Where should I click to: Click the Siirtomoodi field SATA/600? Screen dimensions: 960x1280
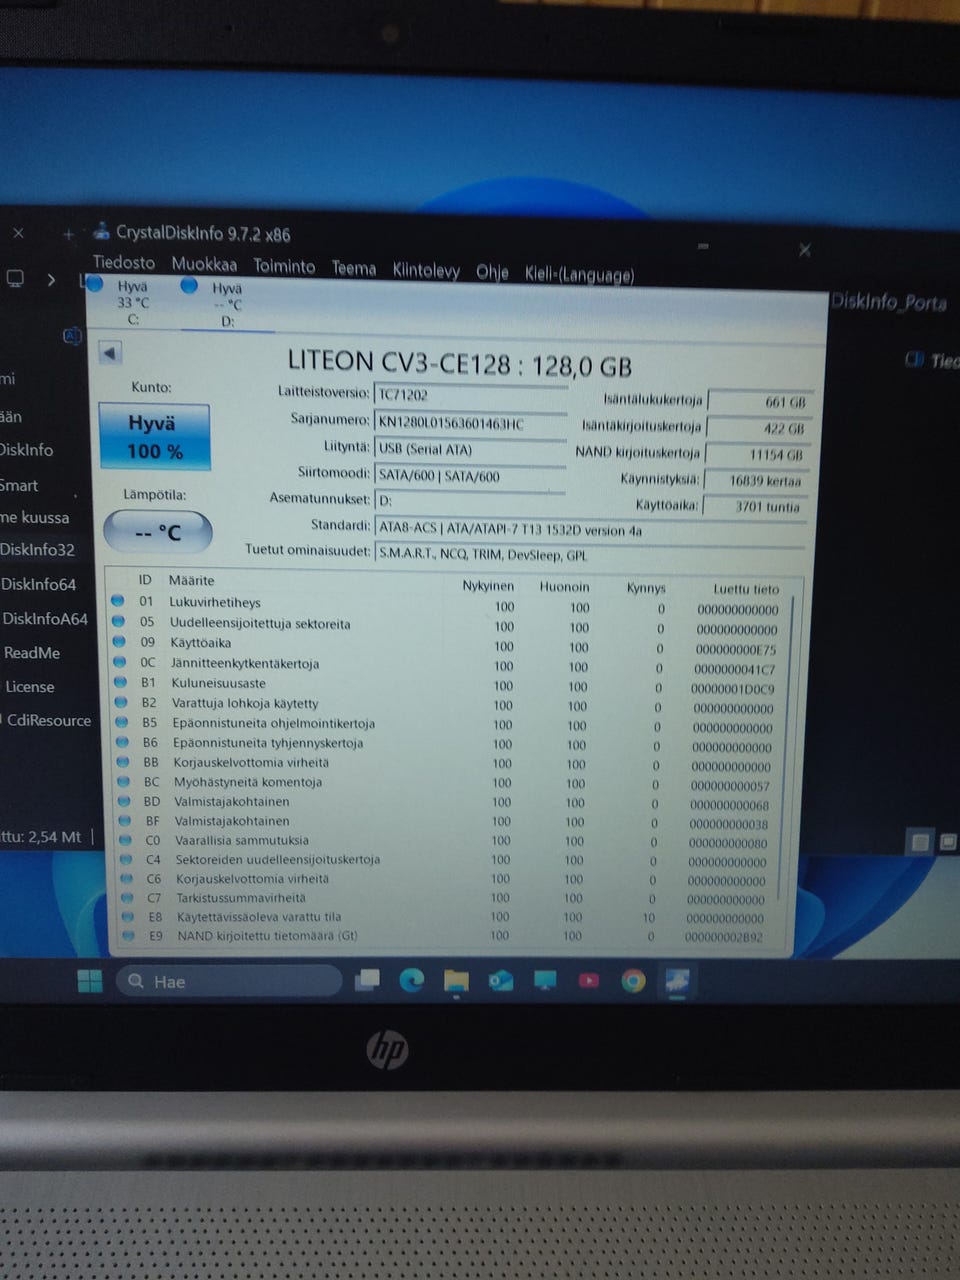(470, 476)
